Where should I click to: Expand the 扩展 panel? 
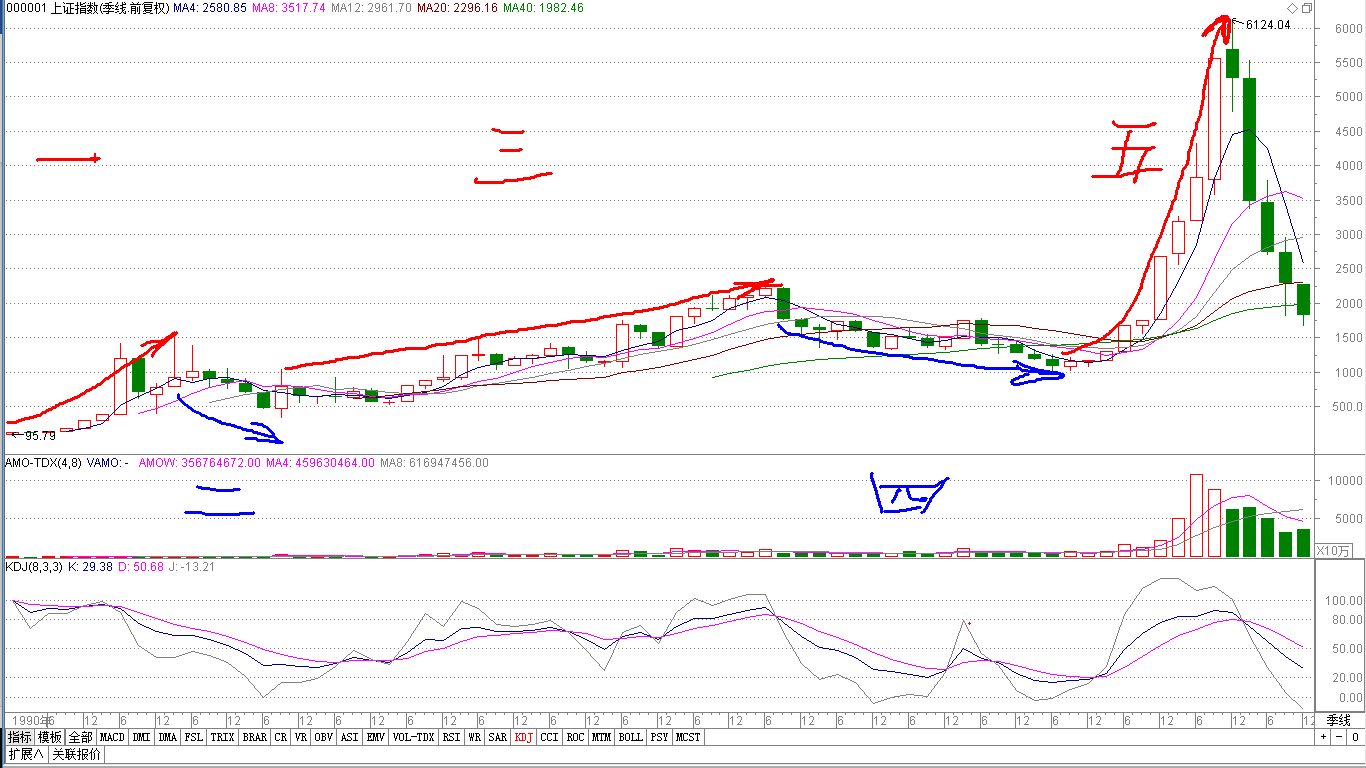[x=26, y=754]
